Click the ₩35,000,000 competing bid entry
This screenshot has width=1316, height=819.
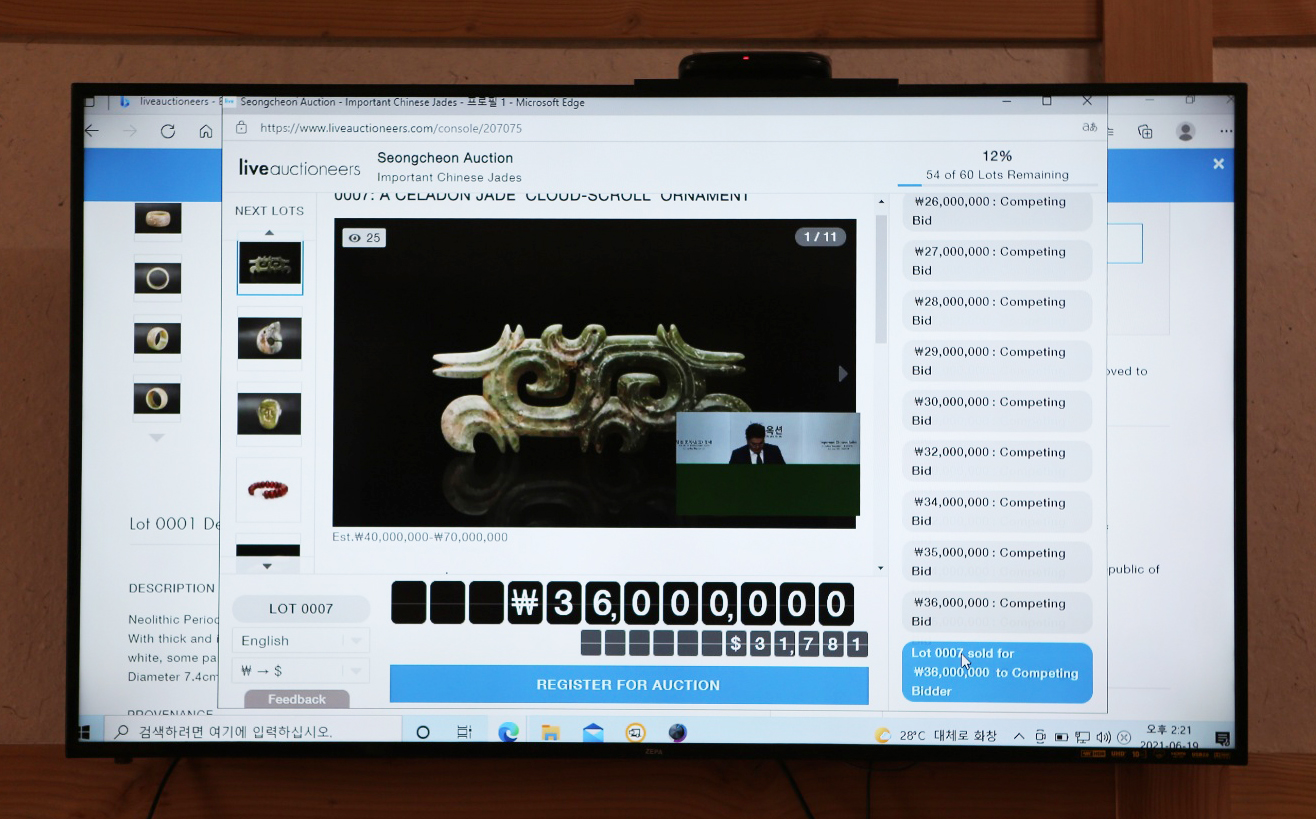pyautogui.click(x=997, y=562)
